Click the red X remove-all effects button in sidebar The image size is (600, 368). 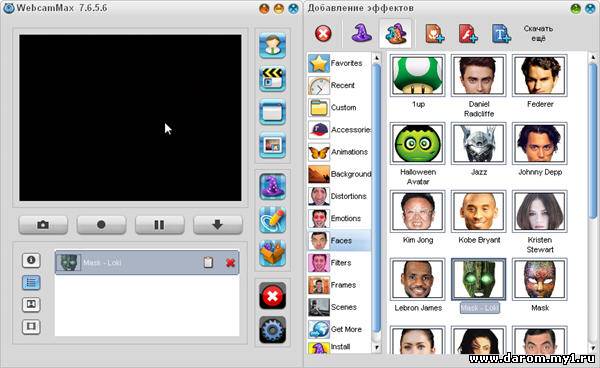click(272, 296)
